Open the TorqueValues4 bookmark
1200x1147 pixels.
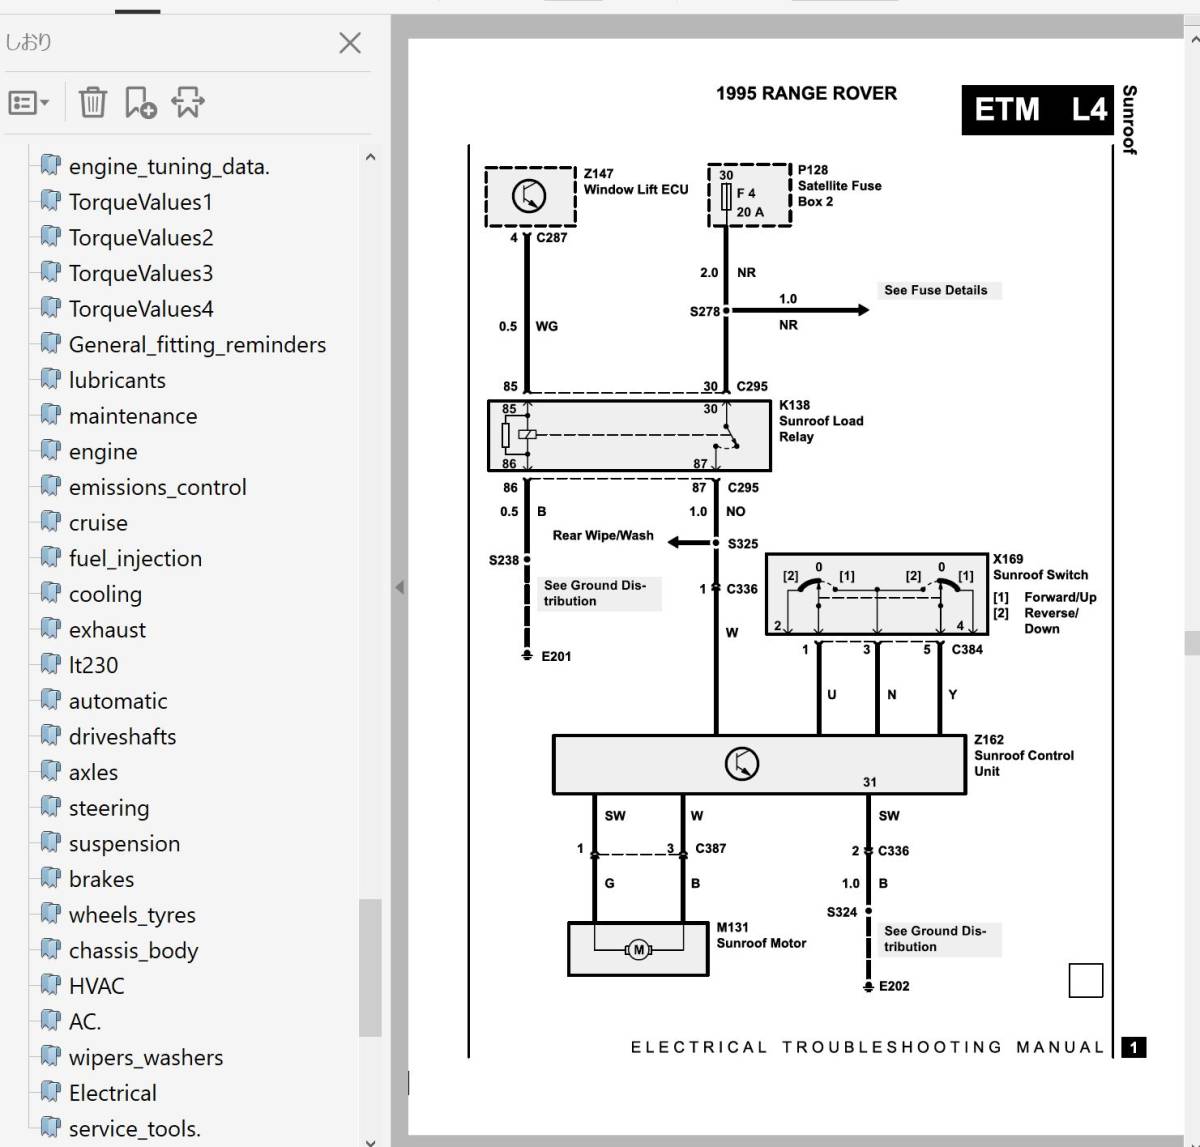click(x=141, y=309)
